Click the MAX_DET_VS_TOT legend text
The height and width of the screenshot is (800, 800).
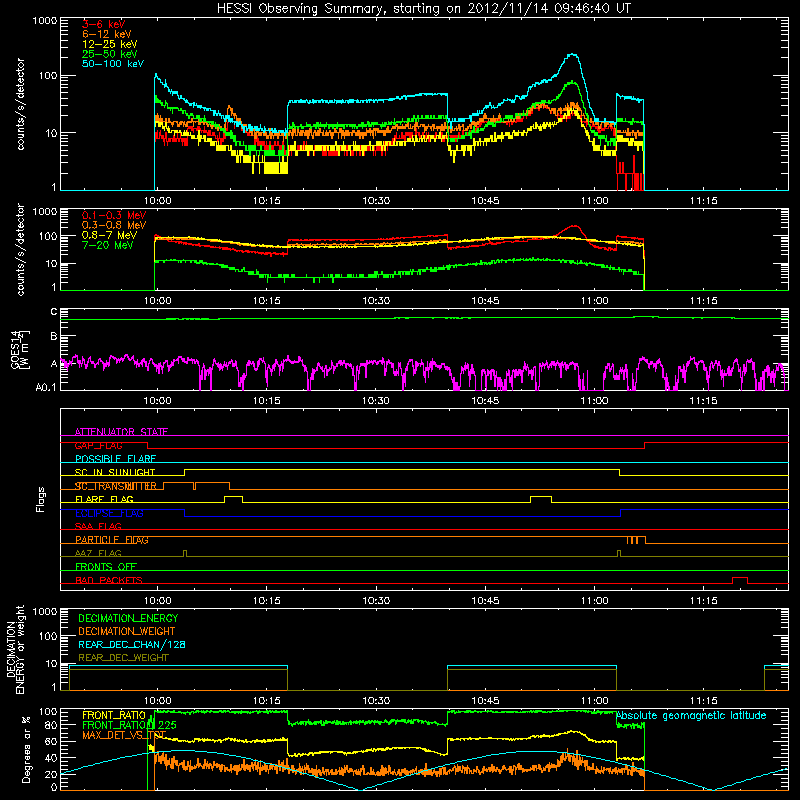coord(124,735)
